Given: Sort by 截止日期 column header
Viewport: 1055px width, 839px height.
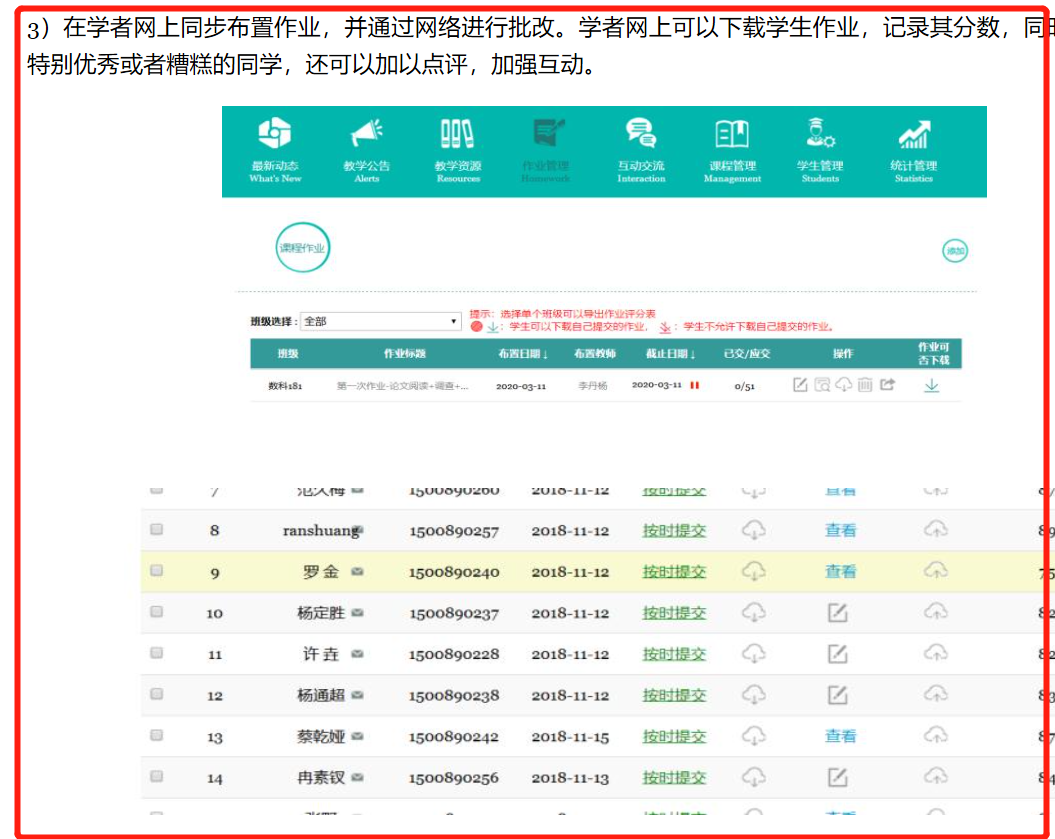Looking at the screenshot, I should coord(663,354).
